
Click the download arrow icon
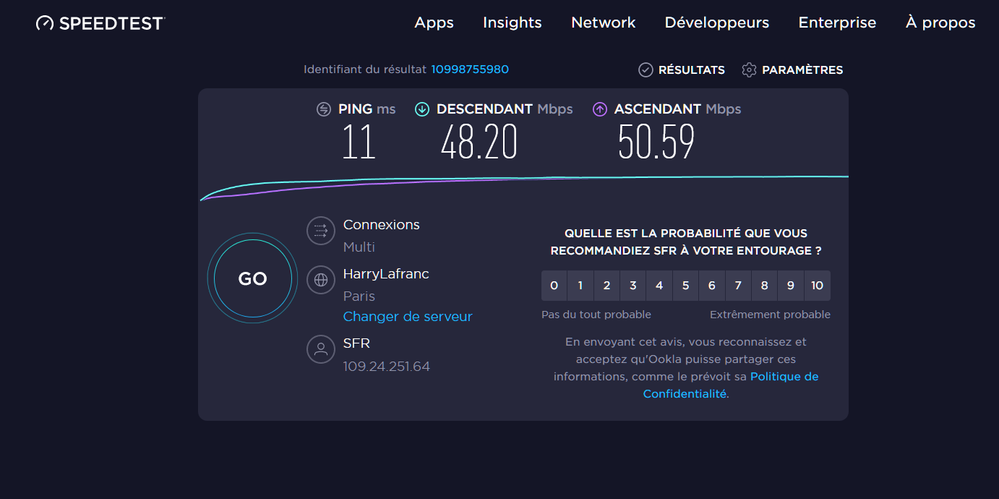422,109
